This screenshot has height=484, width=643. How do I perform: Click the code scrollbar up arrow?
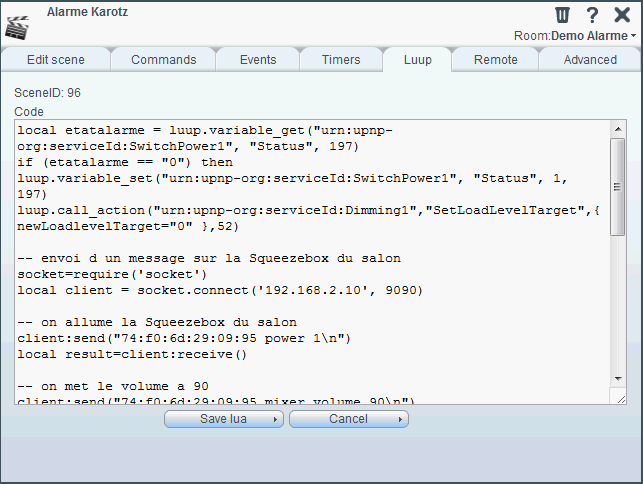618,129
